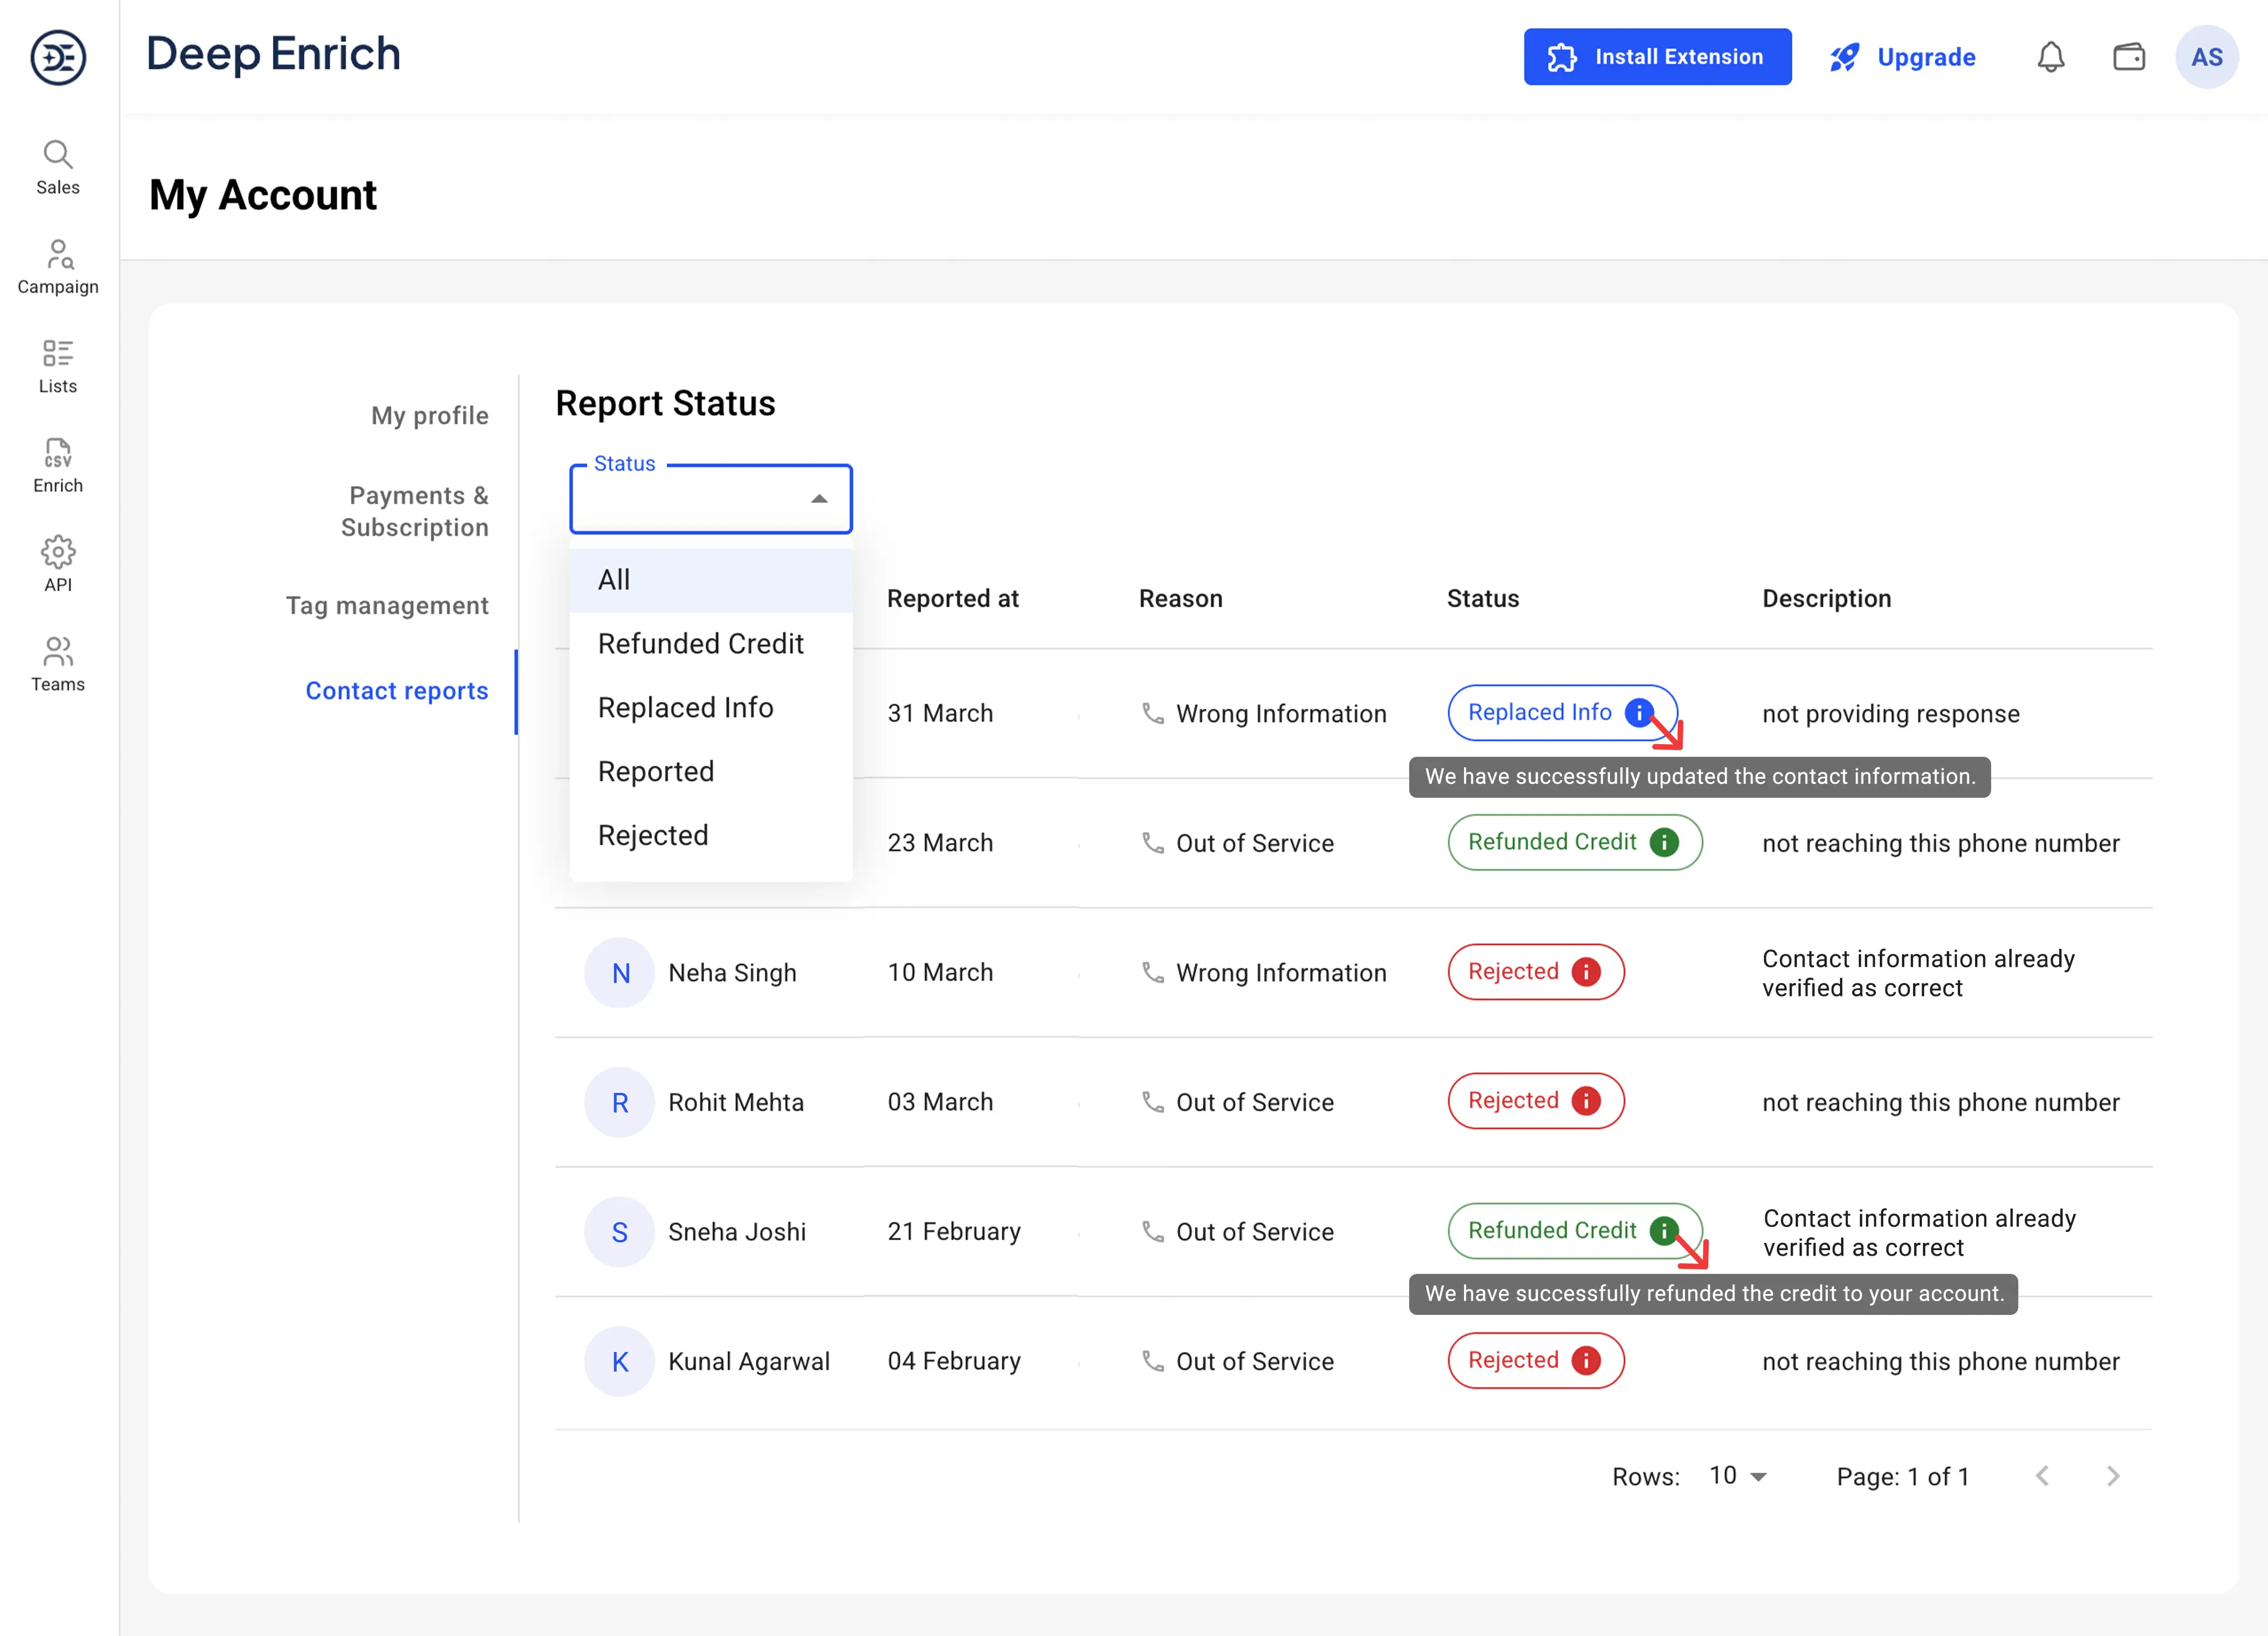Screen dimensions: 2268x1636
Task: Change the Rows per page dropdown
Action: (1738, 1476)
